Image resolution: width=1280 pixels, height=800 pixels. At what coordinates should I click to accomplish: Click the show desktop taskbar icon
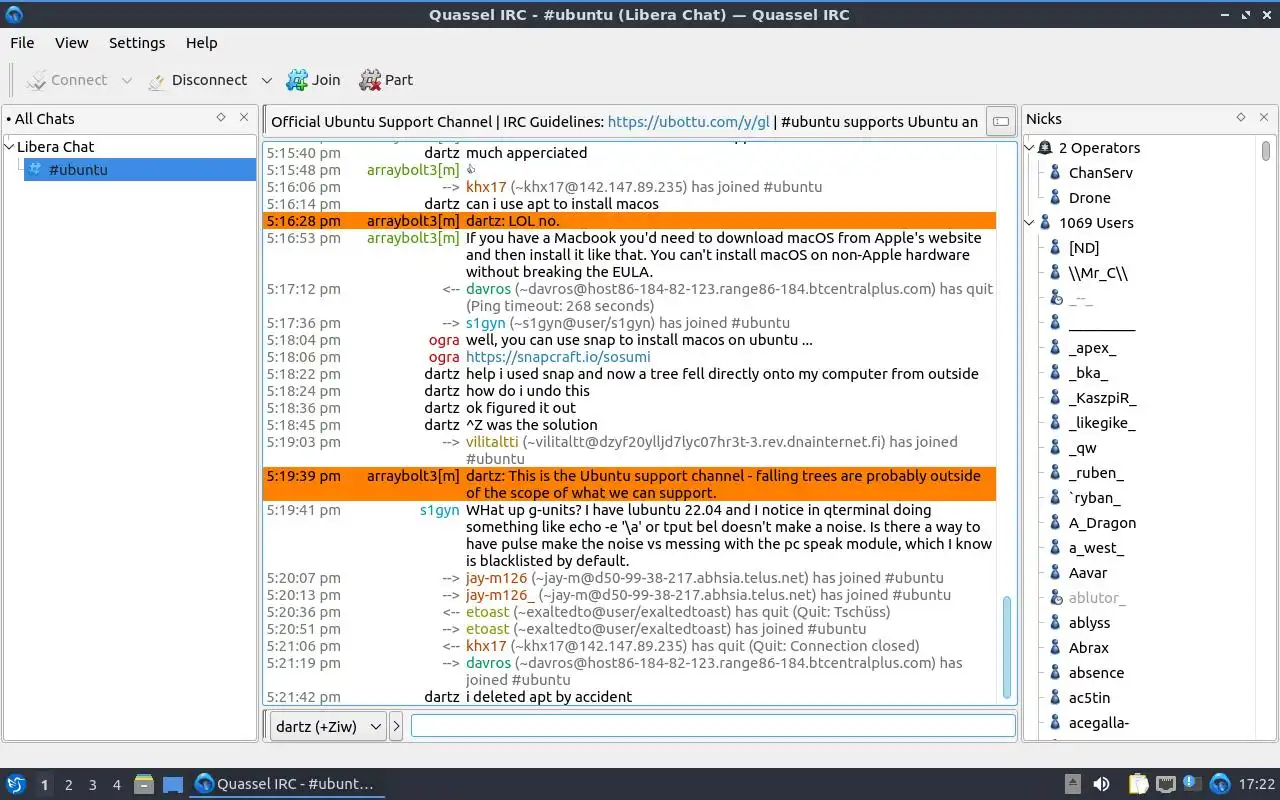(172, 785)
